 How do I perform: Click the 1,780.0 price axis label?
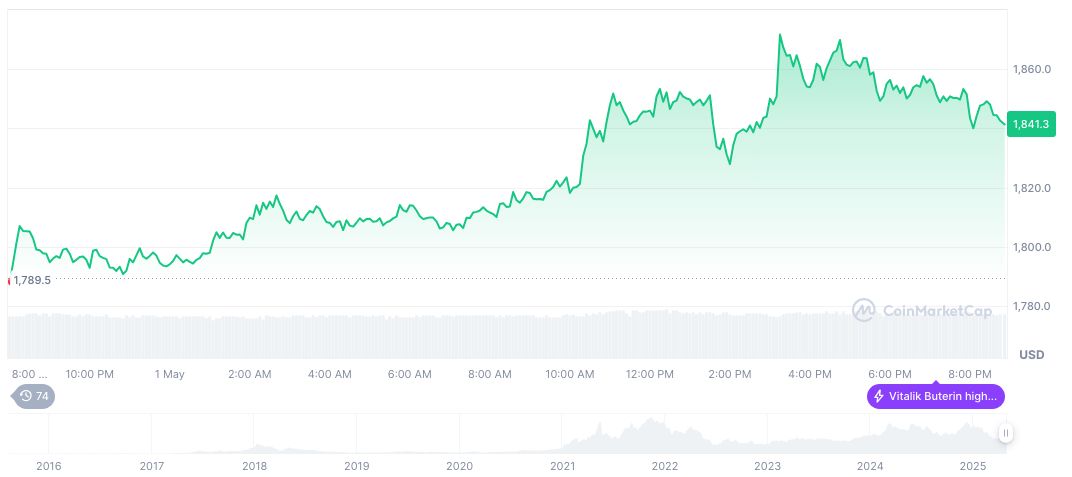[x=1030, y=306]
